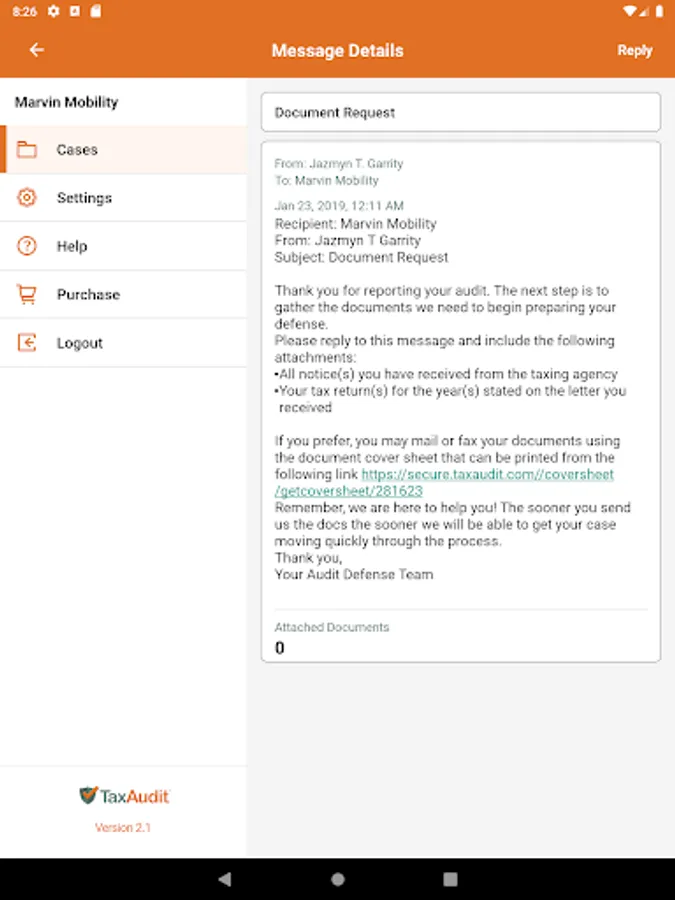Viewport: 675px width, 900px height.
Task: Click the Cases folder icon
Action: coord(26,150)
